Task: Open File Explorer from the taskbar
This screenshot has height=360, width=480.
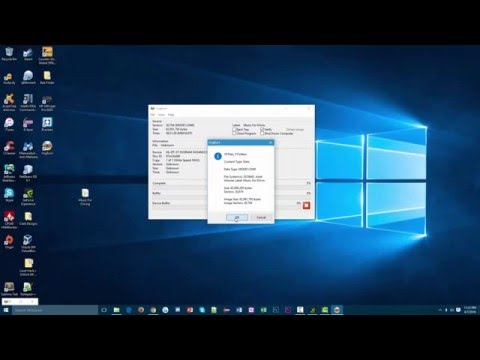Action: 116,310
